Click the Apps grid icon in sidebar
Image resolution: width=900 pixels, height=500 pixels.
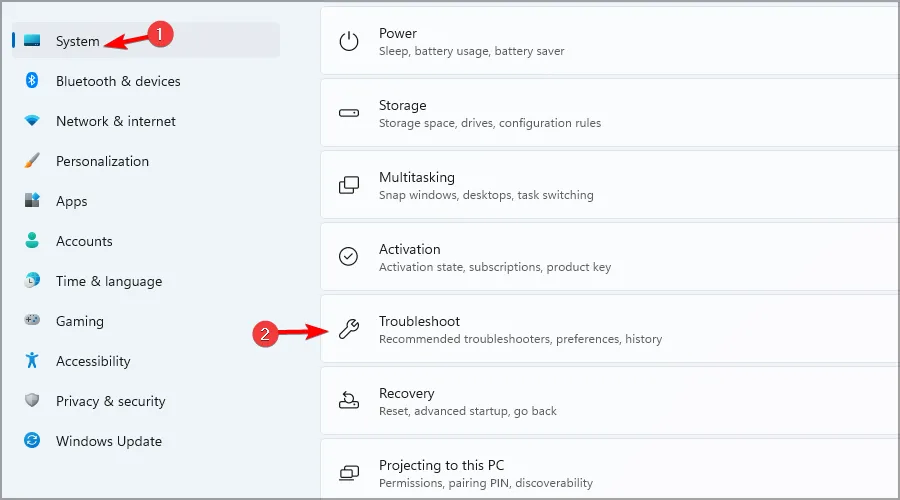tap(33, 201)
